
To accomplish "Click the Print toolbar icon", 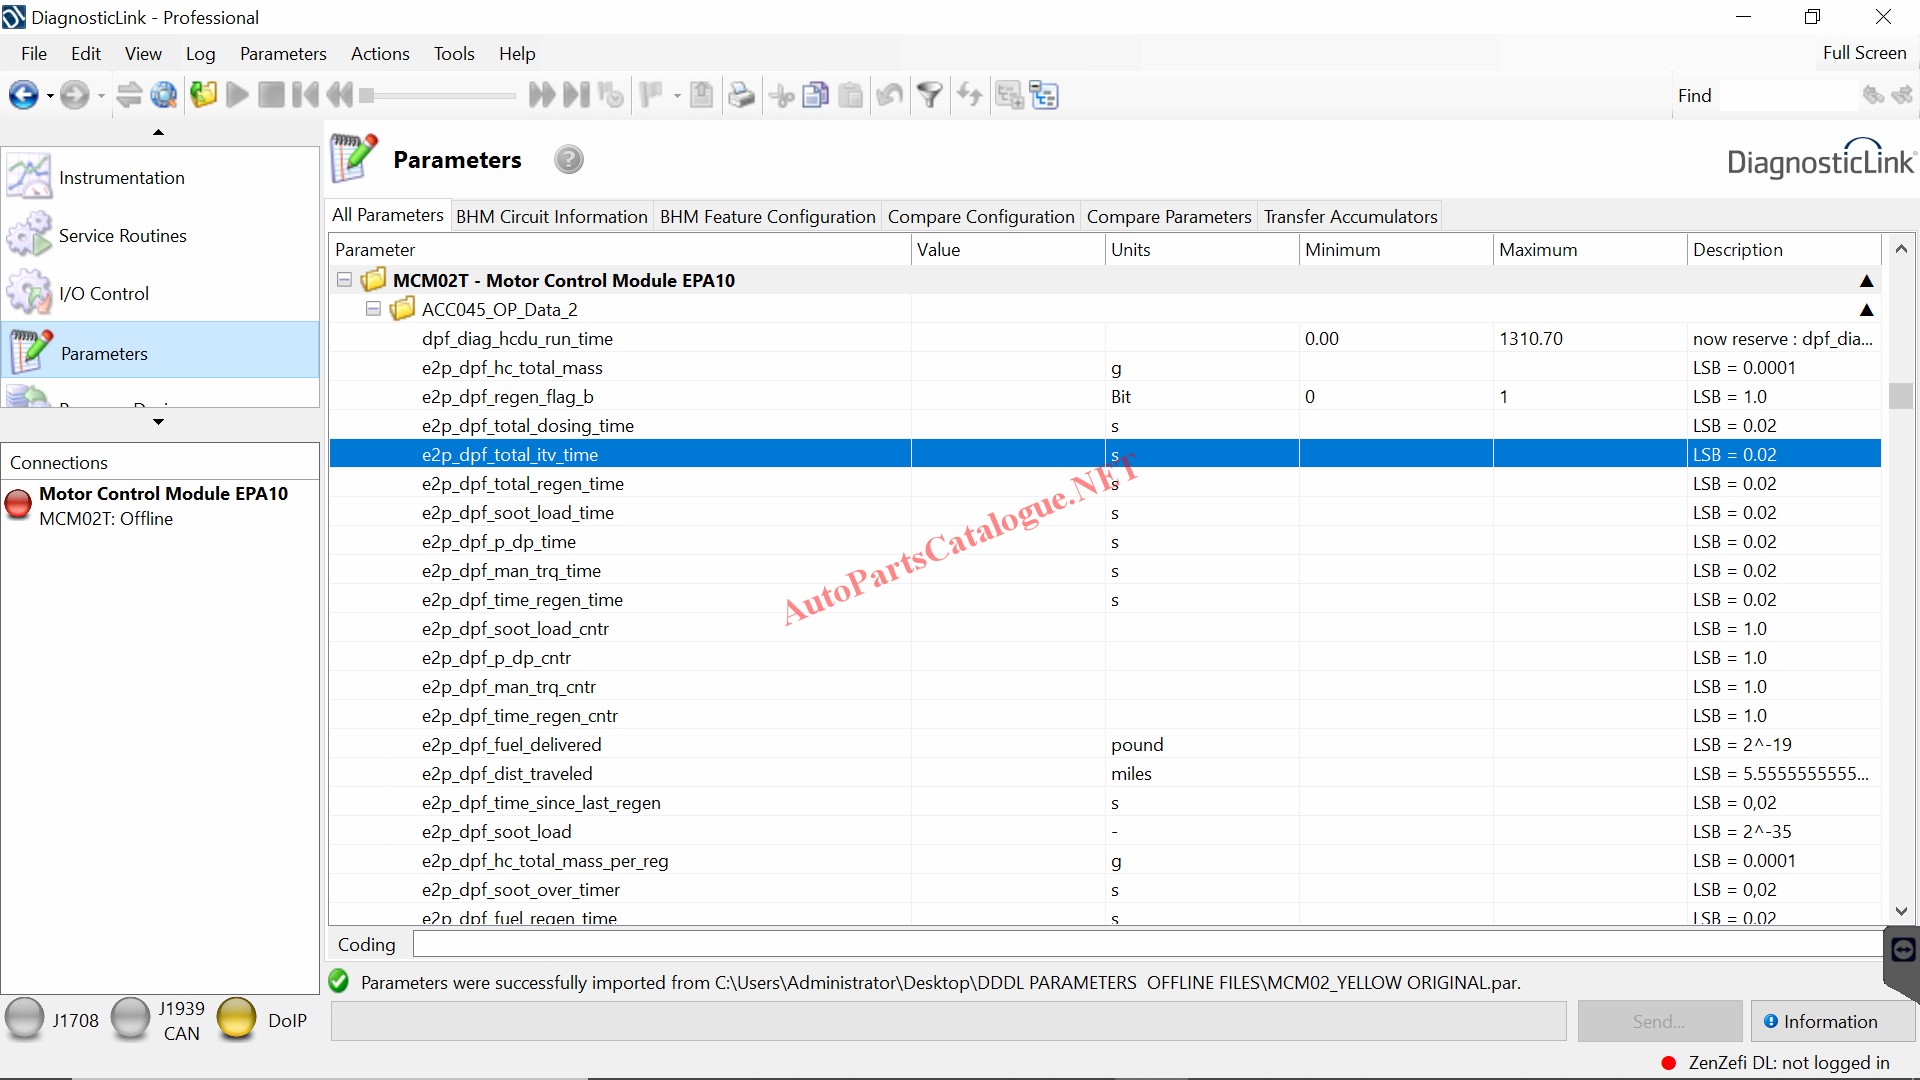I will (x=741, y=96).
